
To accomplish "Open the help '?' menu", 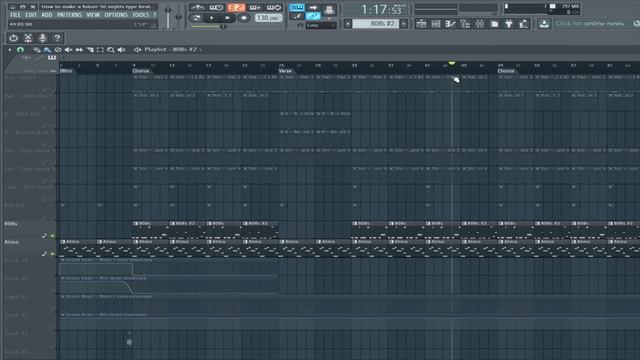I will [155, 15].
